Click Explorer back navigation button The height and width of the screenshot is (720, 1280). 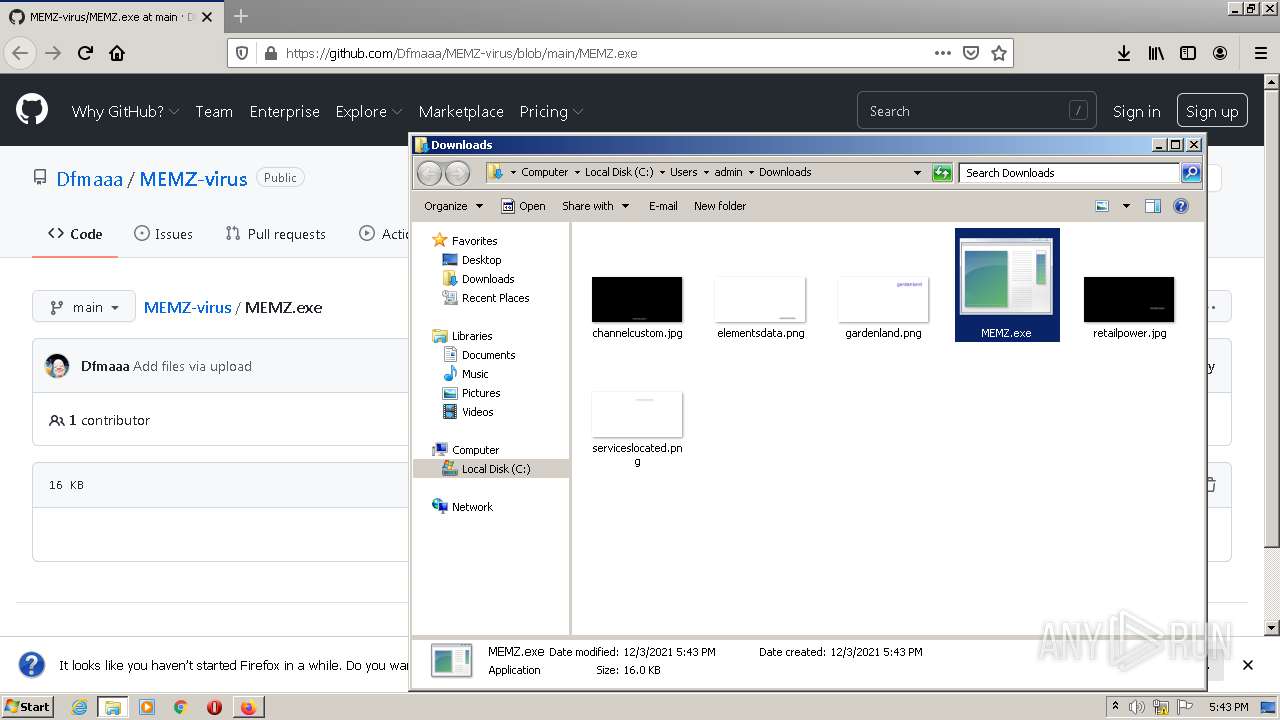click(429, 173)
